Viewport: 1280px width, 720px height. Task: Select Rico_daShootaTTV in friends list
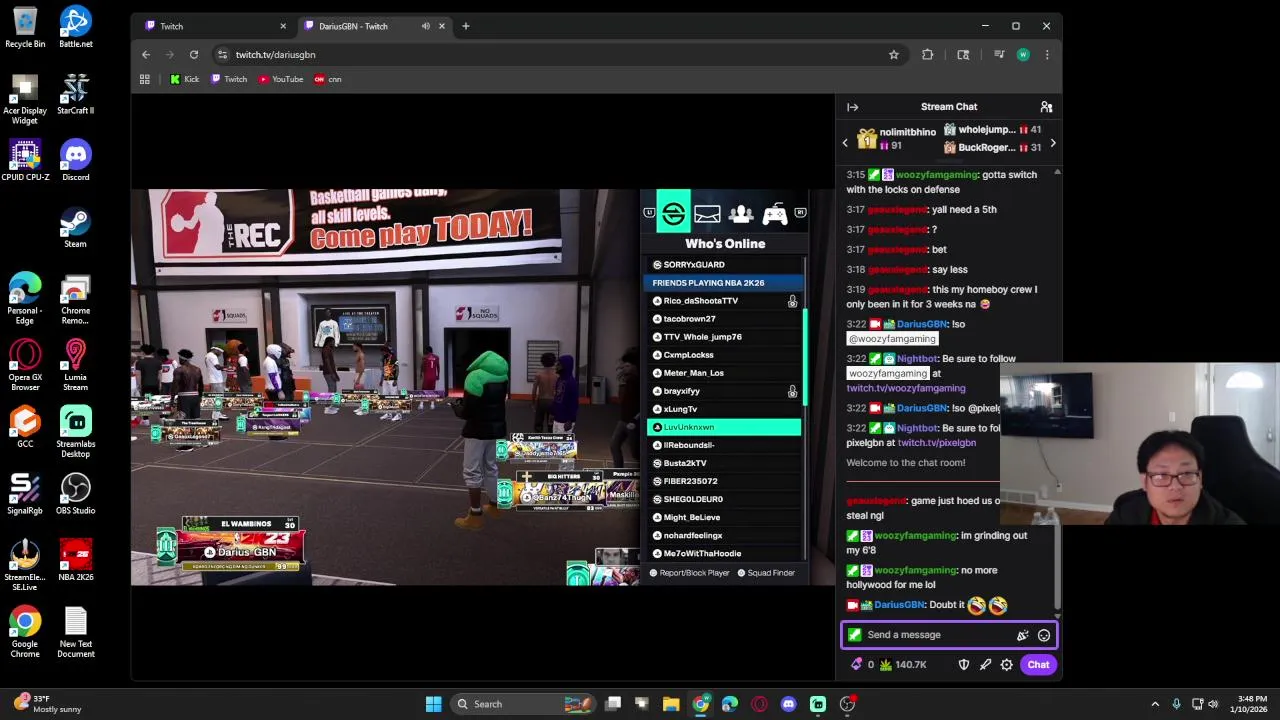[x=725, y=301]
